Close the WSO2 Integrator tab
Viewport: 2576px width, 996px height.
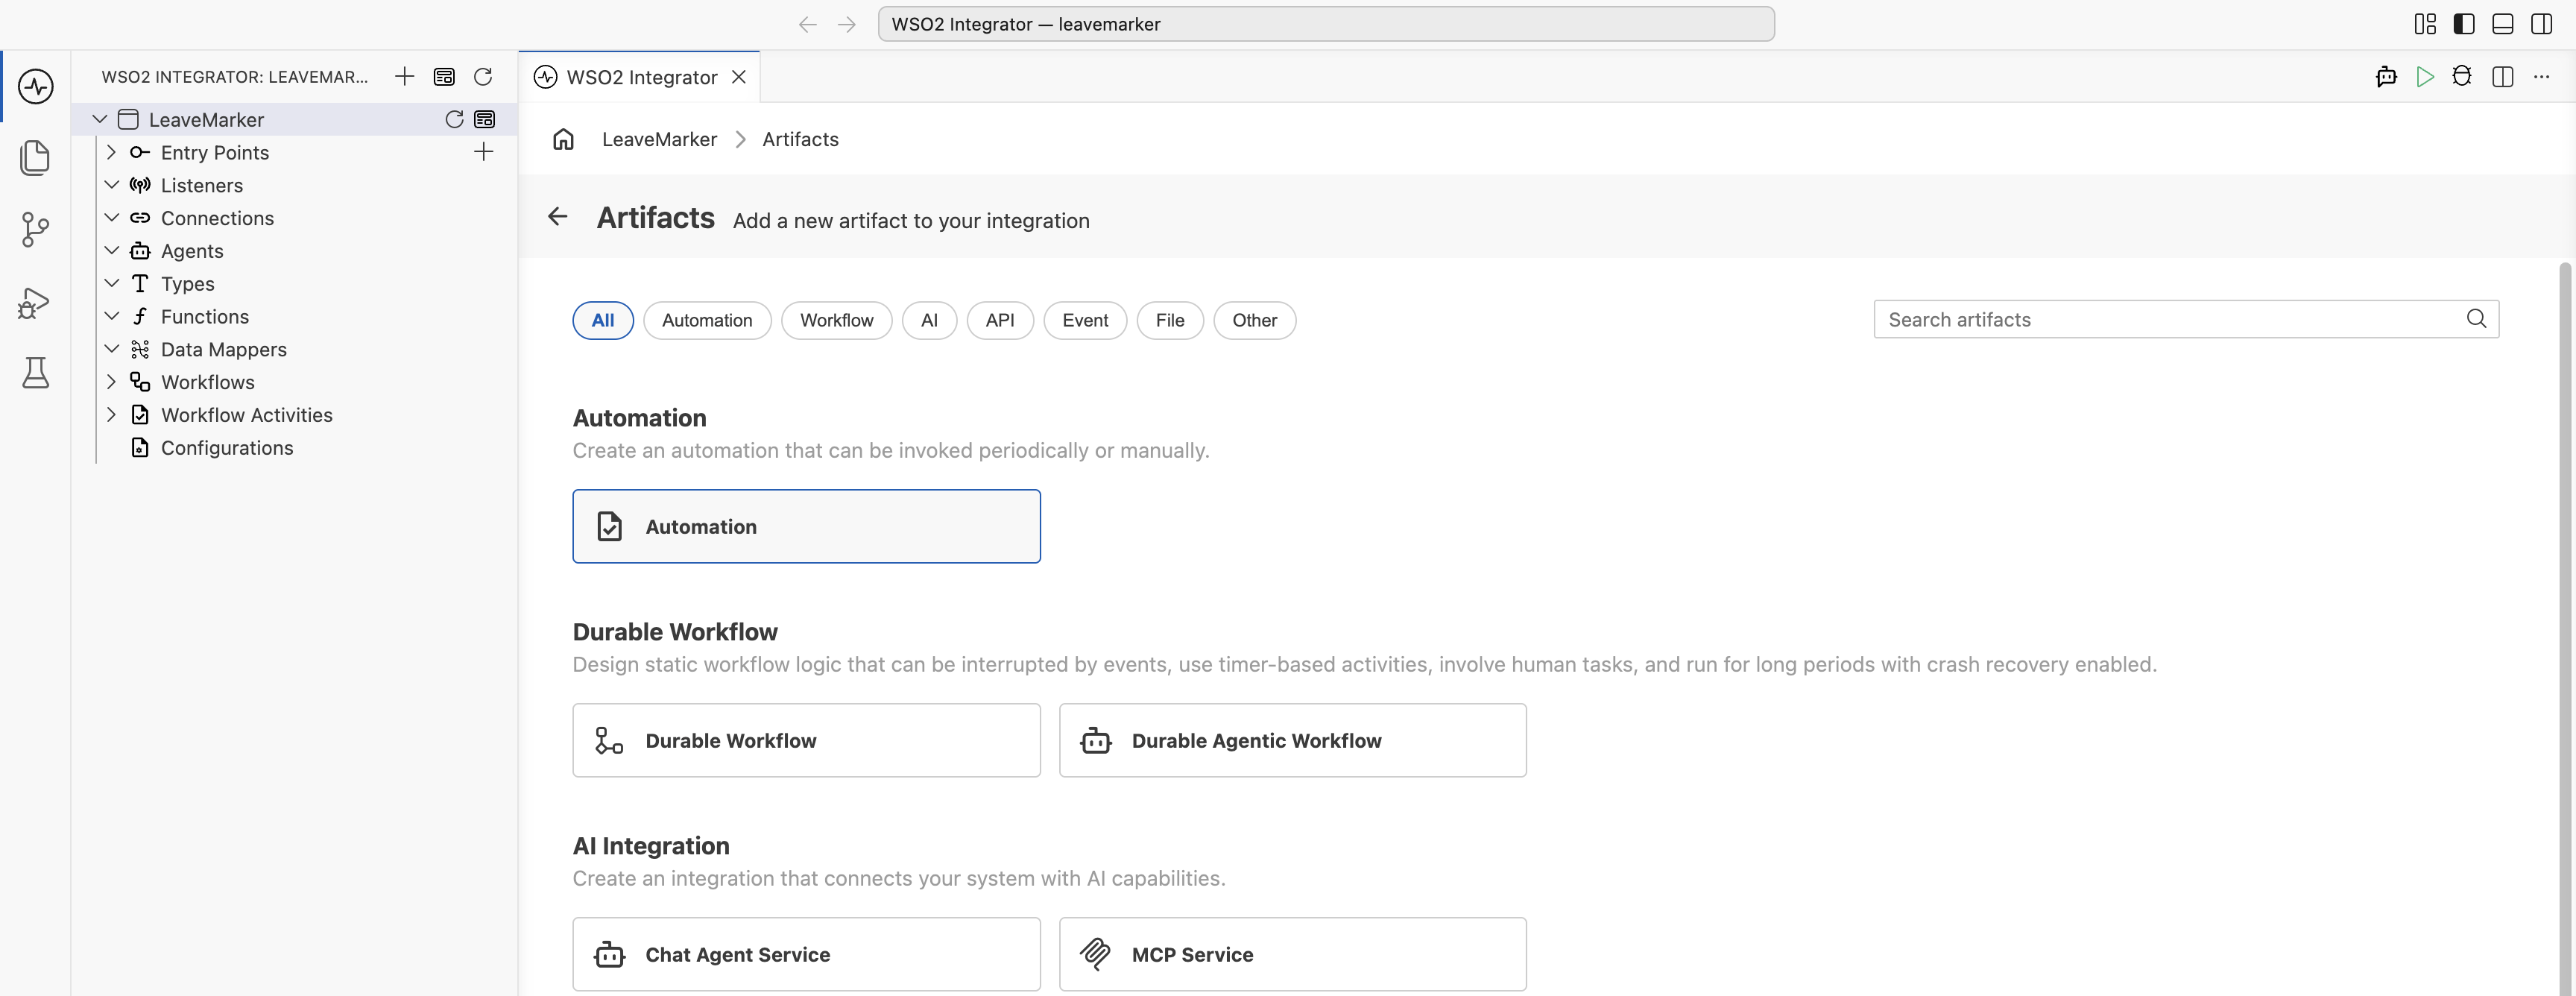tap(739, 77)
